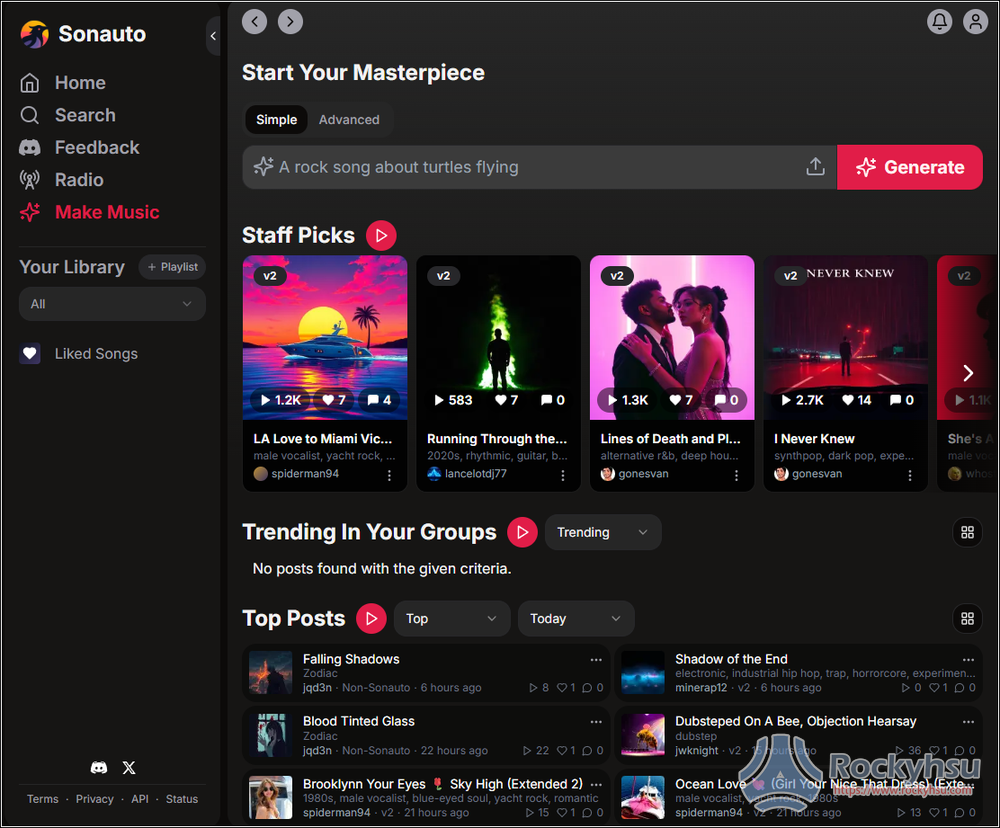
Task: Open the Blood Tinted Glass post
Action: coord(358,721)
